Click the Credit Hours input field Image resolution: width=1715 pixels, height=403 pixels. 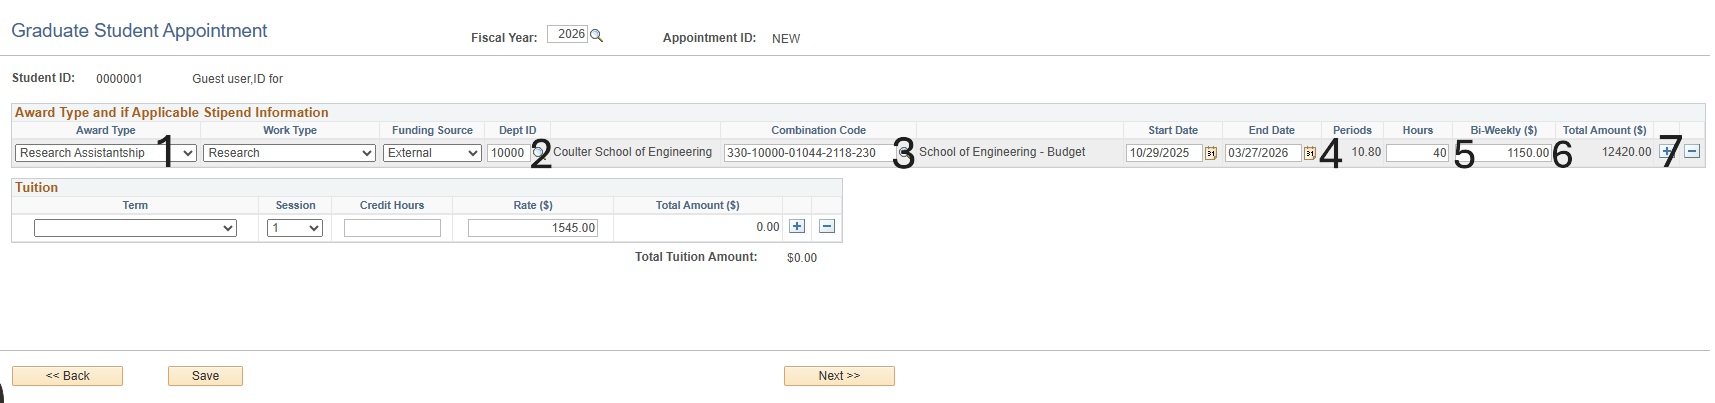[392, 228]
